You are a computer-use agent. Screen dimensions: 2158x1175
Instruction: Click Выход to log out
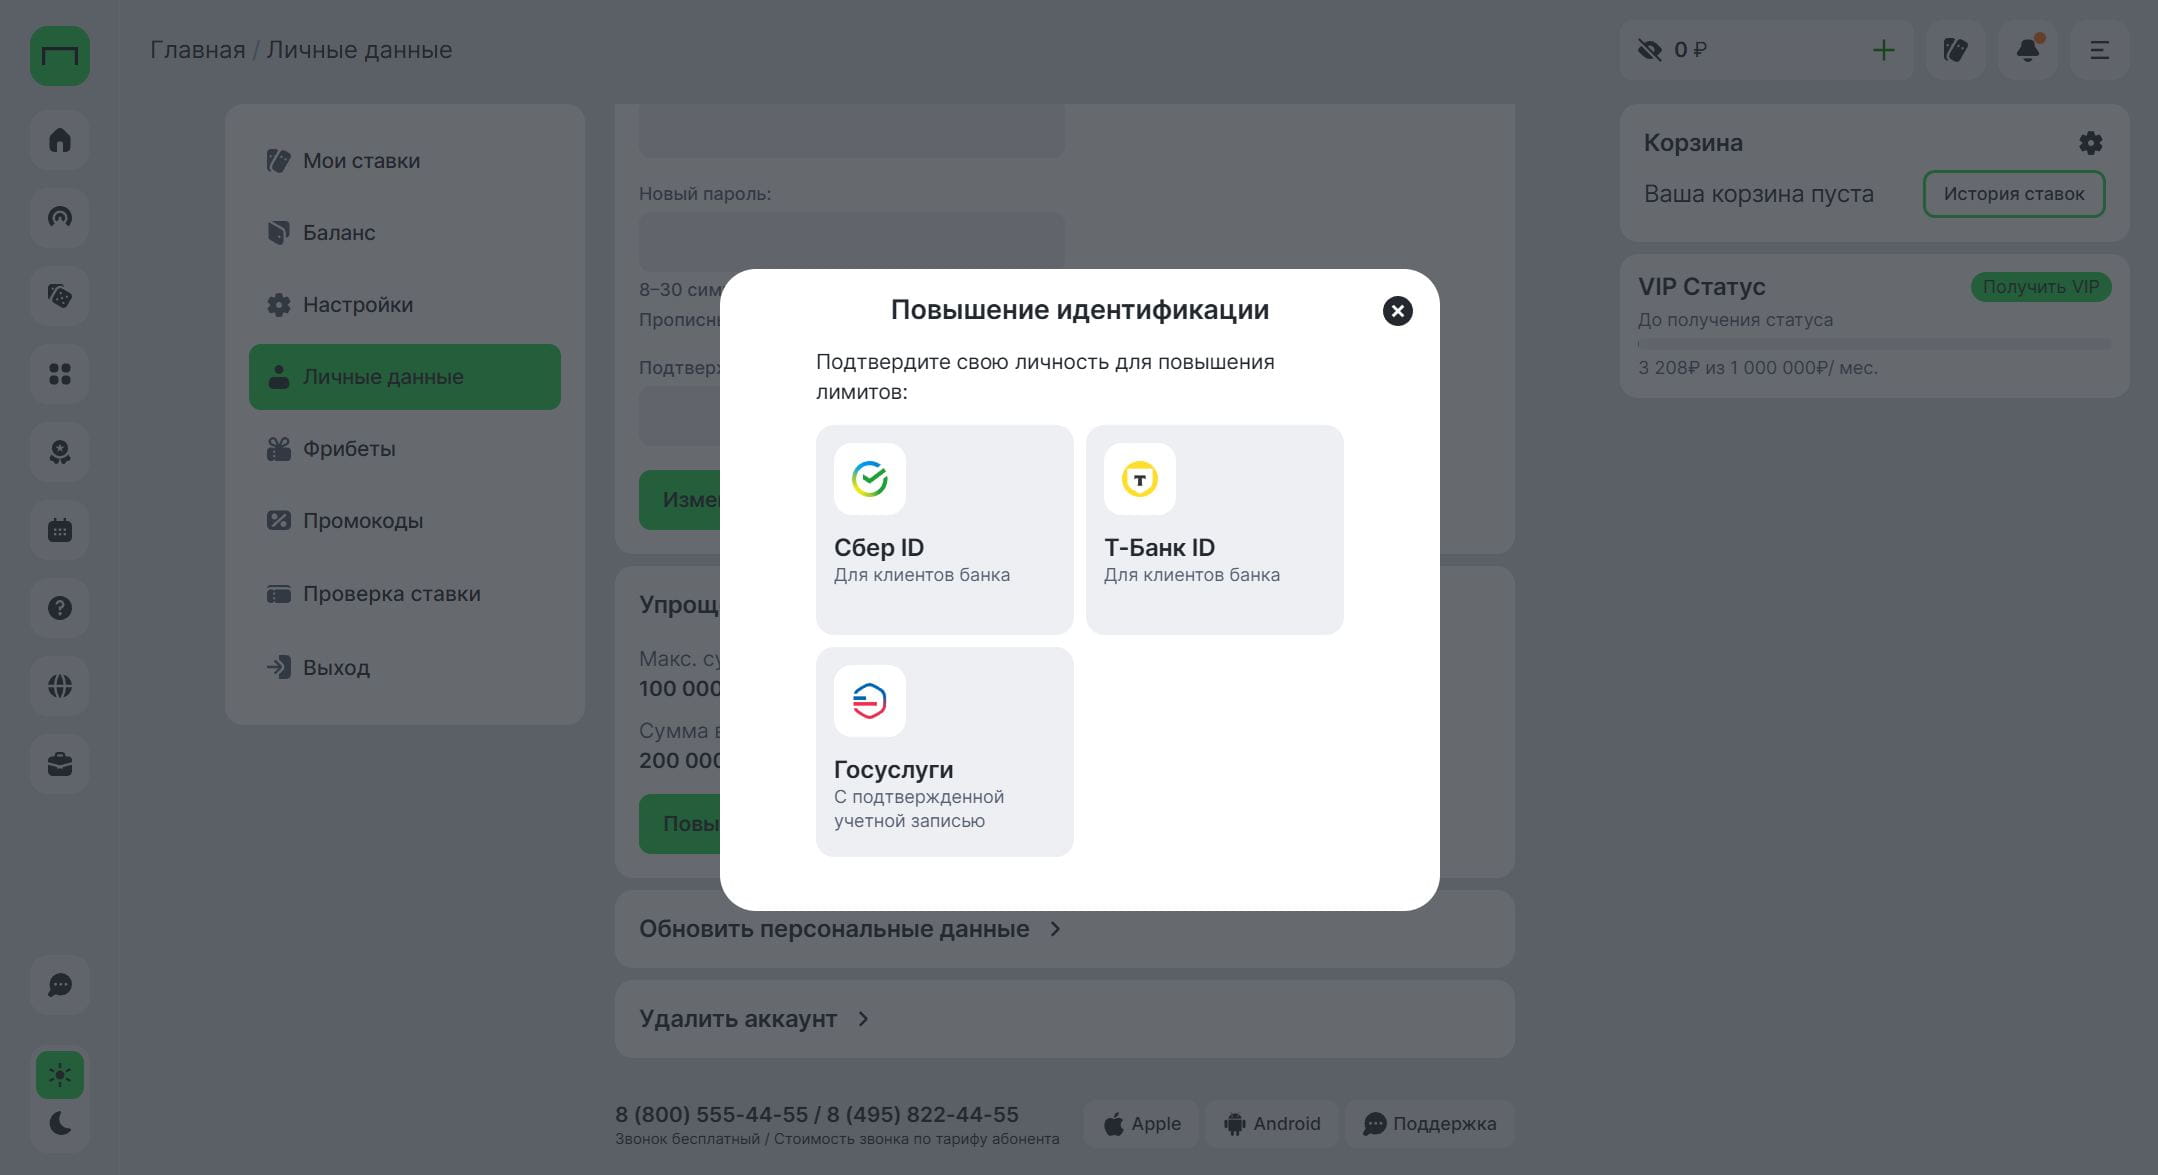pos(405,667)
